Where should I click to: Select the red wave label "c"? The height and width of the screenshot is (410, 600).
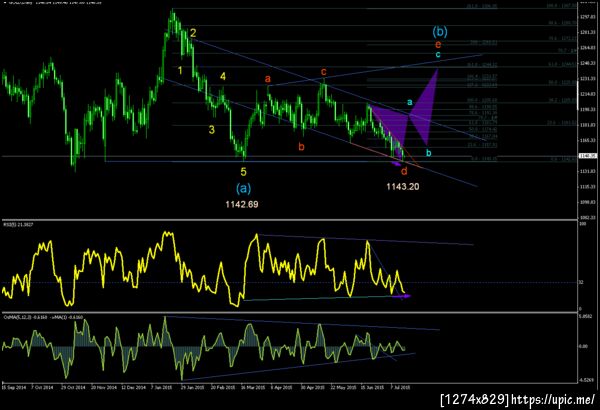(x=324, y=72)
